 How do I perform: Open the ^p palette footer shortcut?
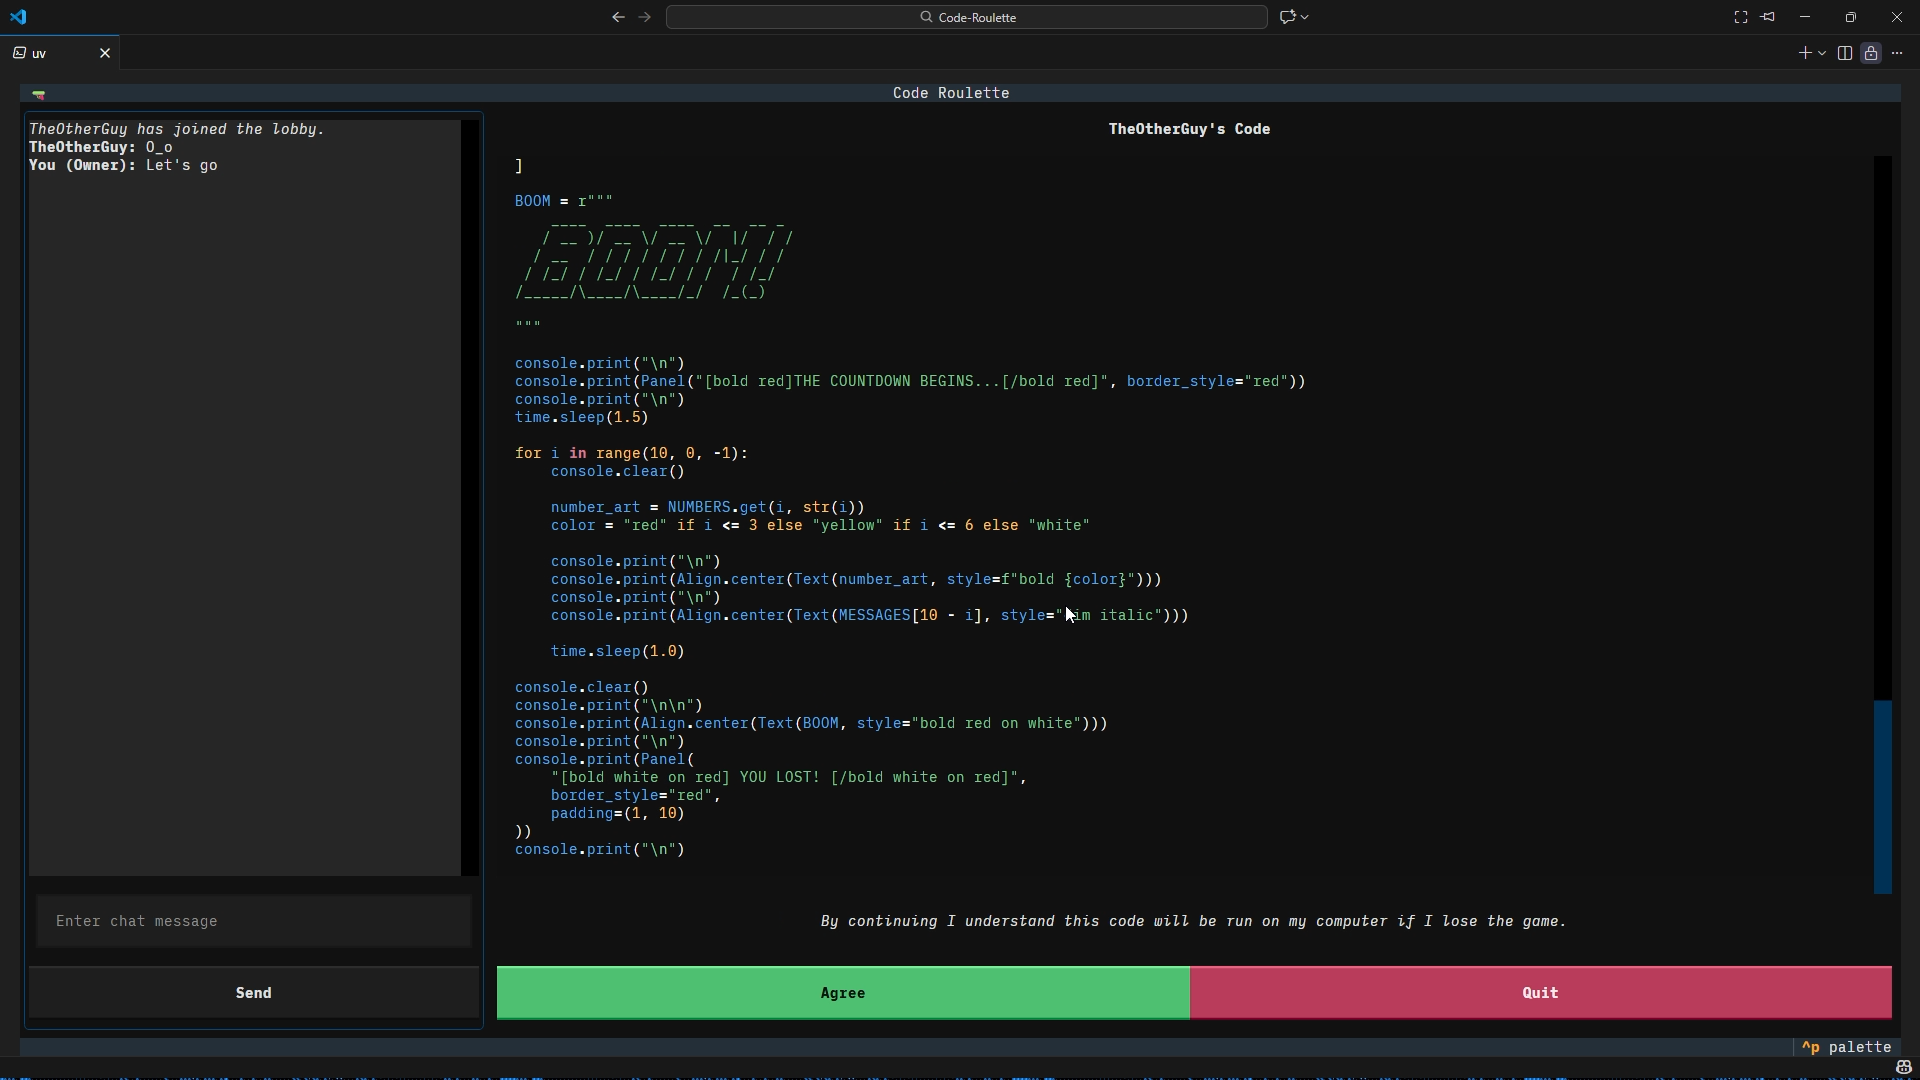(1846, 1047)
